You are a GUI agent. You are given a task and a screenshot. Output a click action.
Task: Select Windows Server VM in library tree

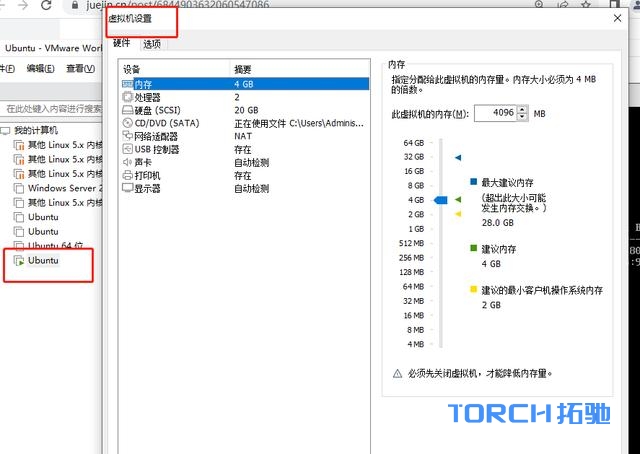[65, 188]
